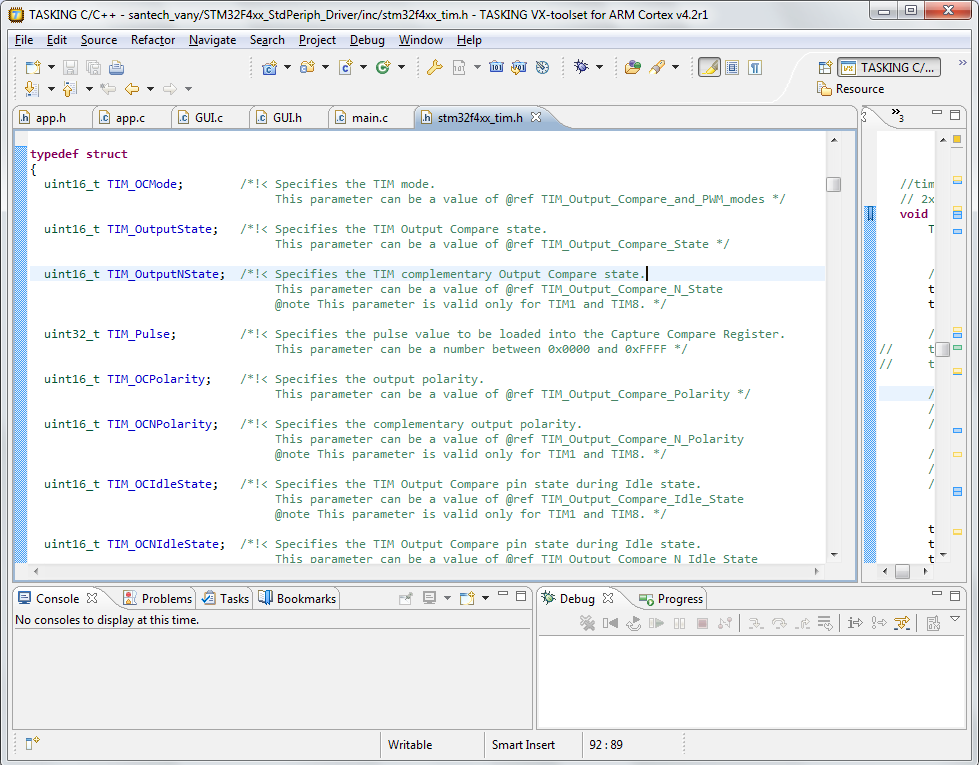Open the File menu

[x=24, y=40]
